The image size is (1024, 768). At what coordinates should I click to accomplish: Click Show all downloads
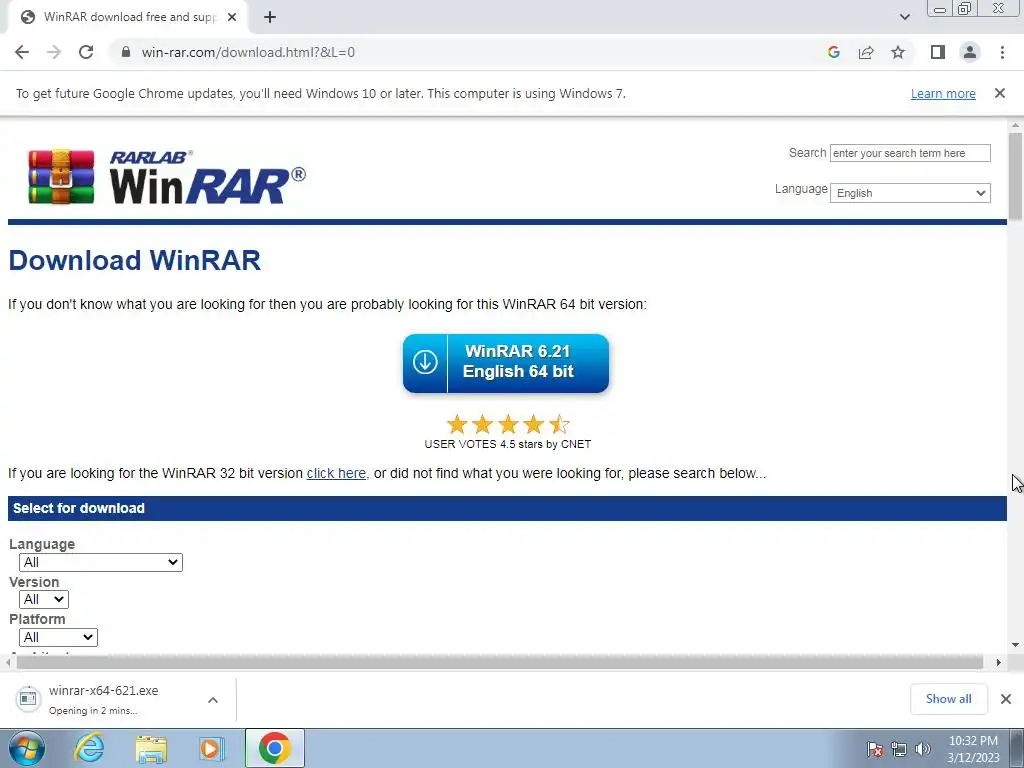948,699
